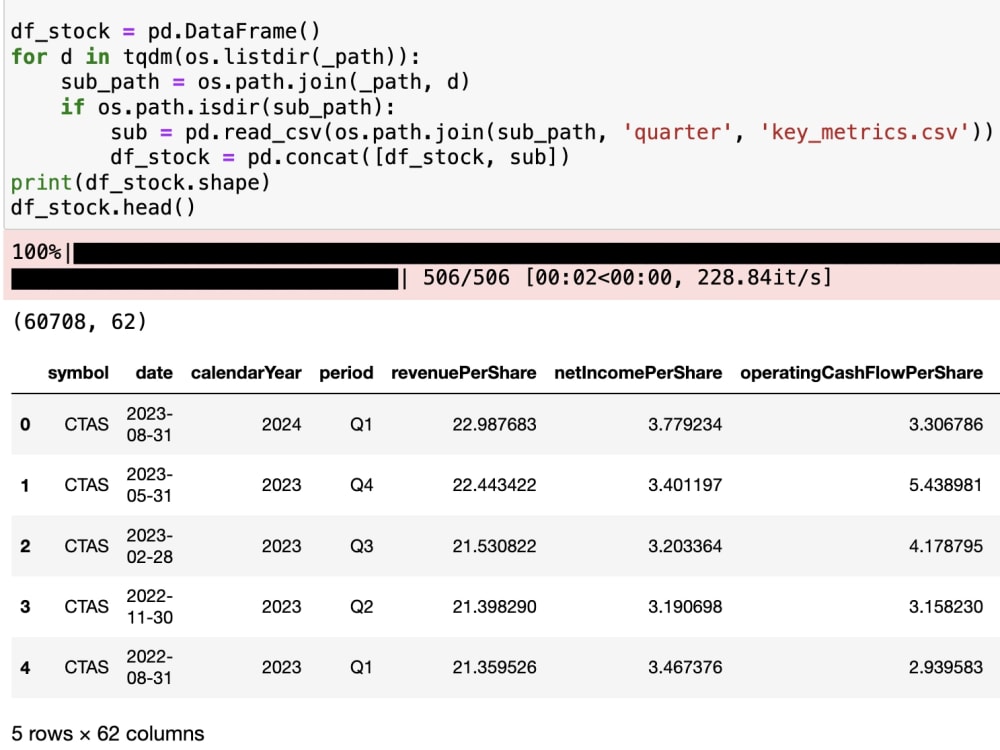
Task: Click the 100% progress label
Action: (36, 253)
